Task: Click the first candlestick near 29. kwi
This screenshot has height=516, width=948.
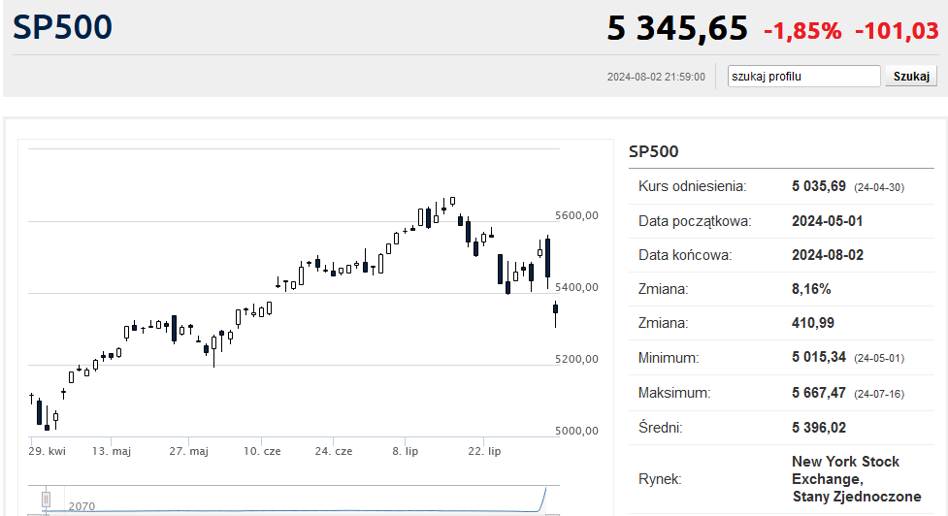Action: point(31,398)
